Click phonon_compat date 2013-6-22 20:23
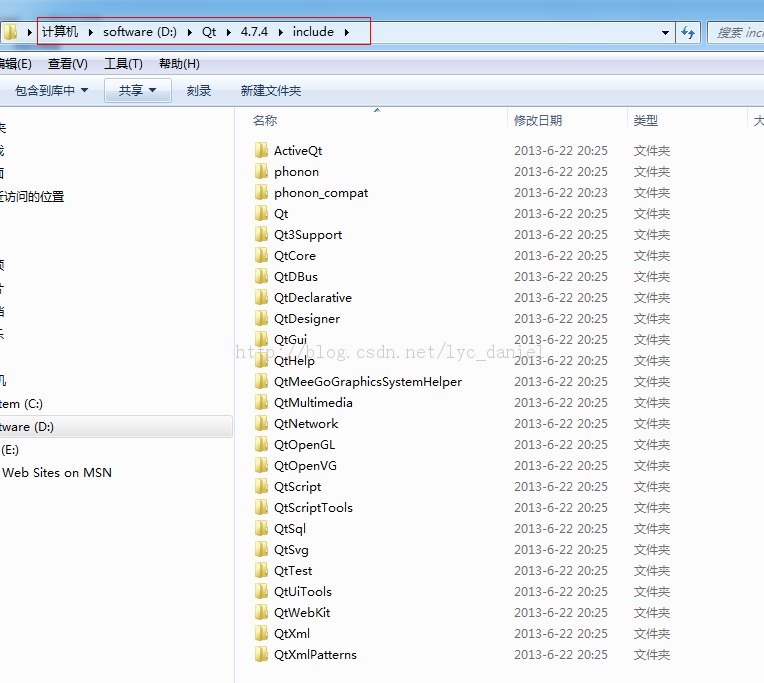The image size is (764, 683). [561, 192]
